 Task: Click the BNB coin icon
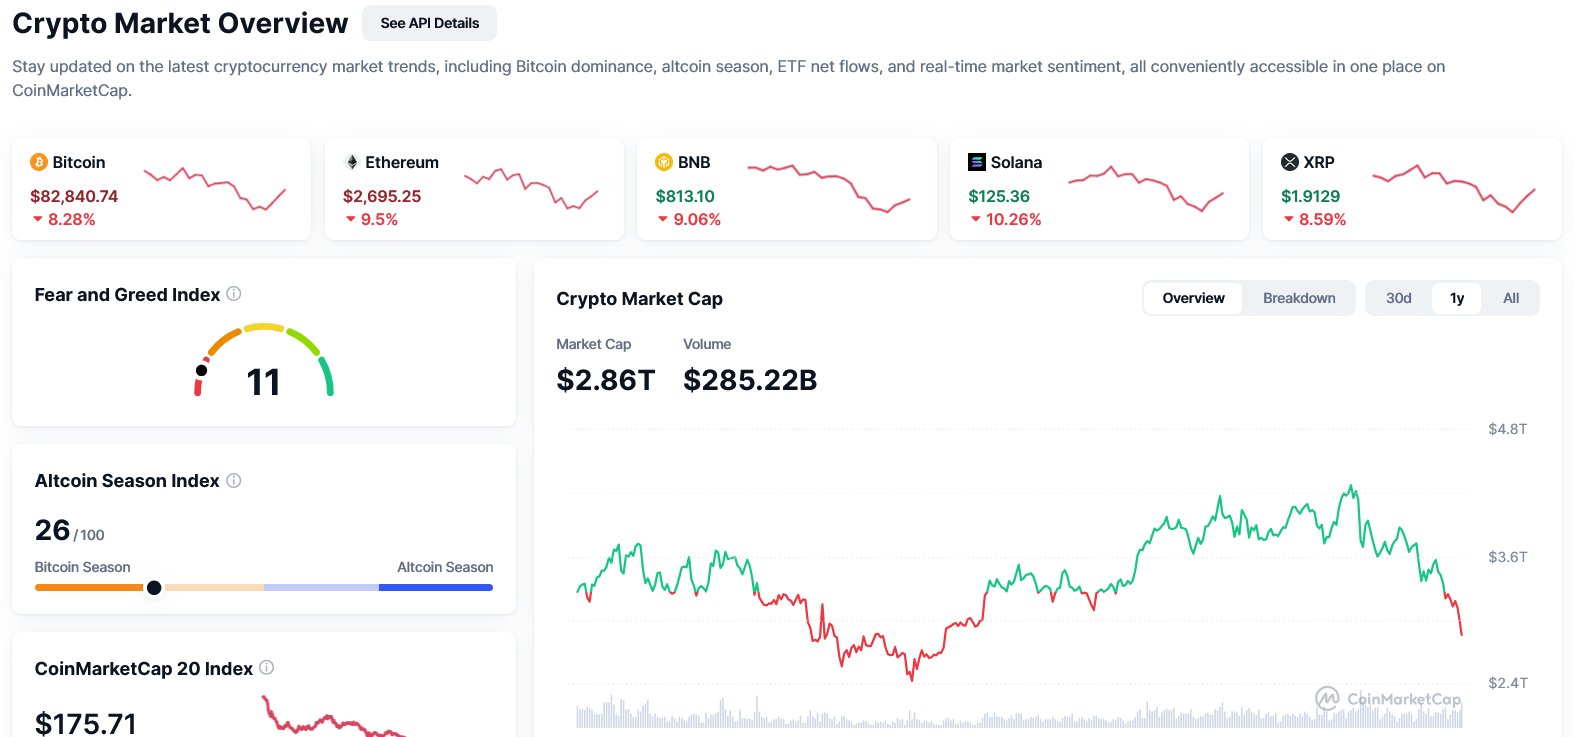tap(664, 162)
